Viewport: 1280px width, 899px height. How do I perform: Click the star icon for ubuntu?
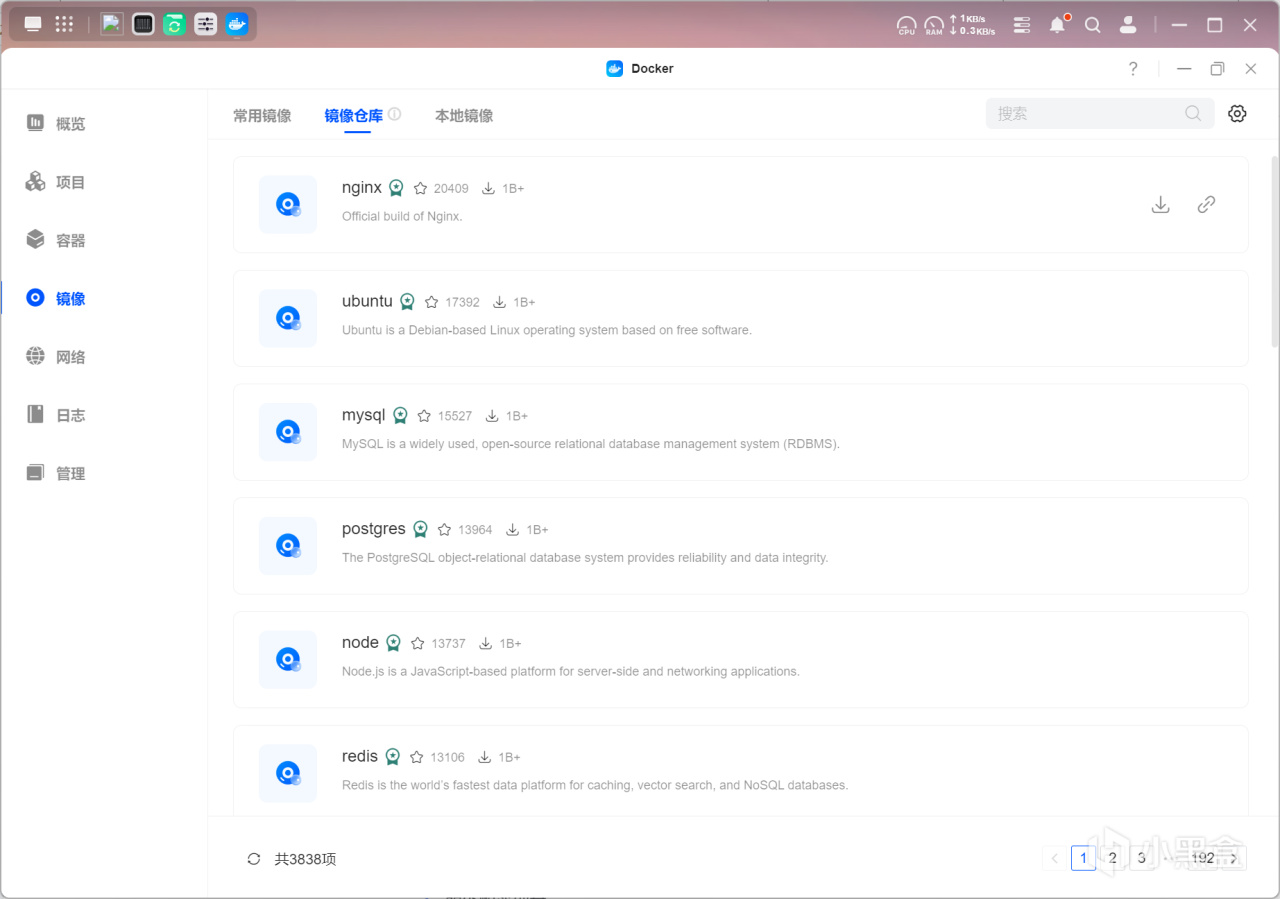coord(432,302)
